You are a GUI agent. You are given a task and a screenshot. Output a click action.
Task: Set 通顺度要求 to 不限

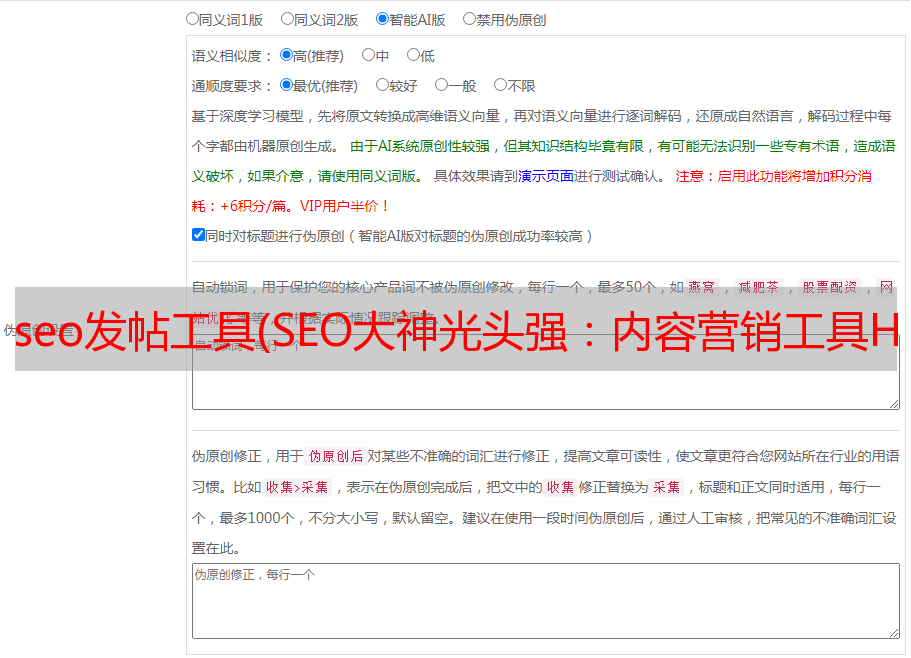(x=500, y=85)
